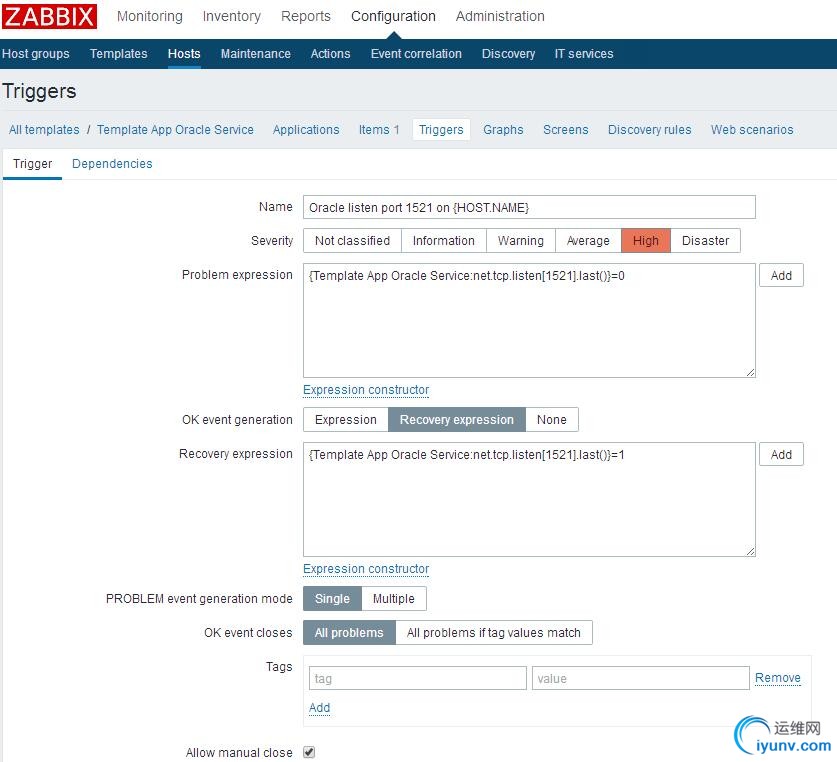Open Web scenarios link
The height and width of the screenshot is (762, 837).
pyautogui.click(x=752, y=130)
